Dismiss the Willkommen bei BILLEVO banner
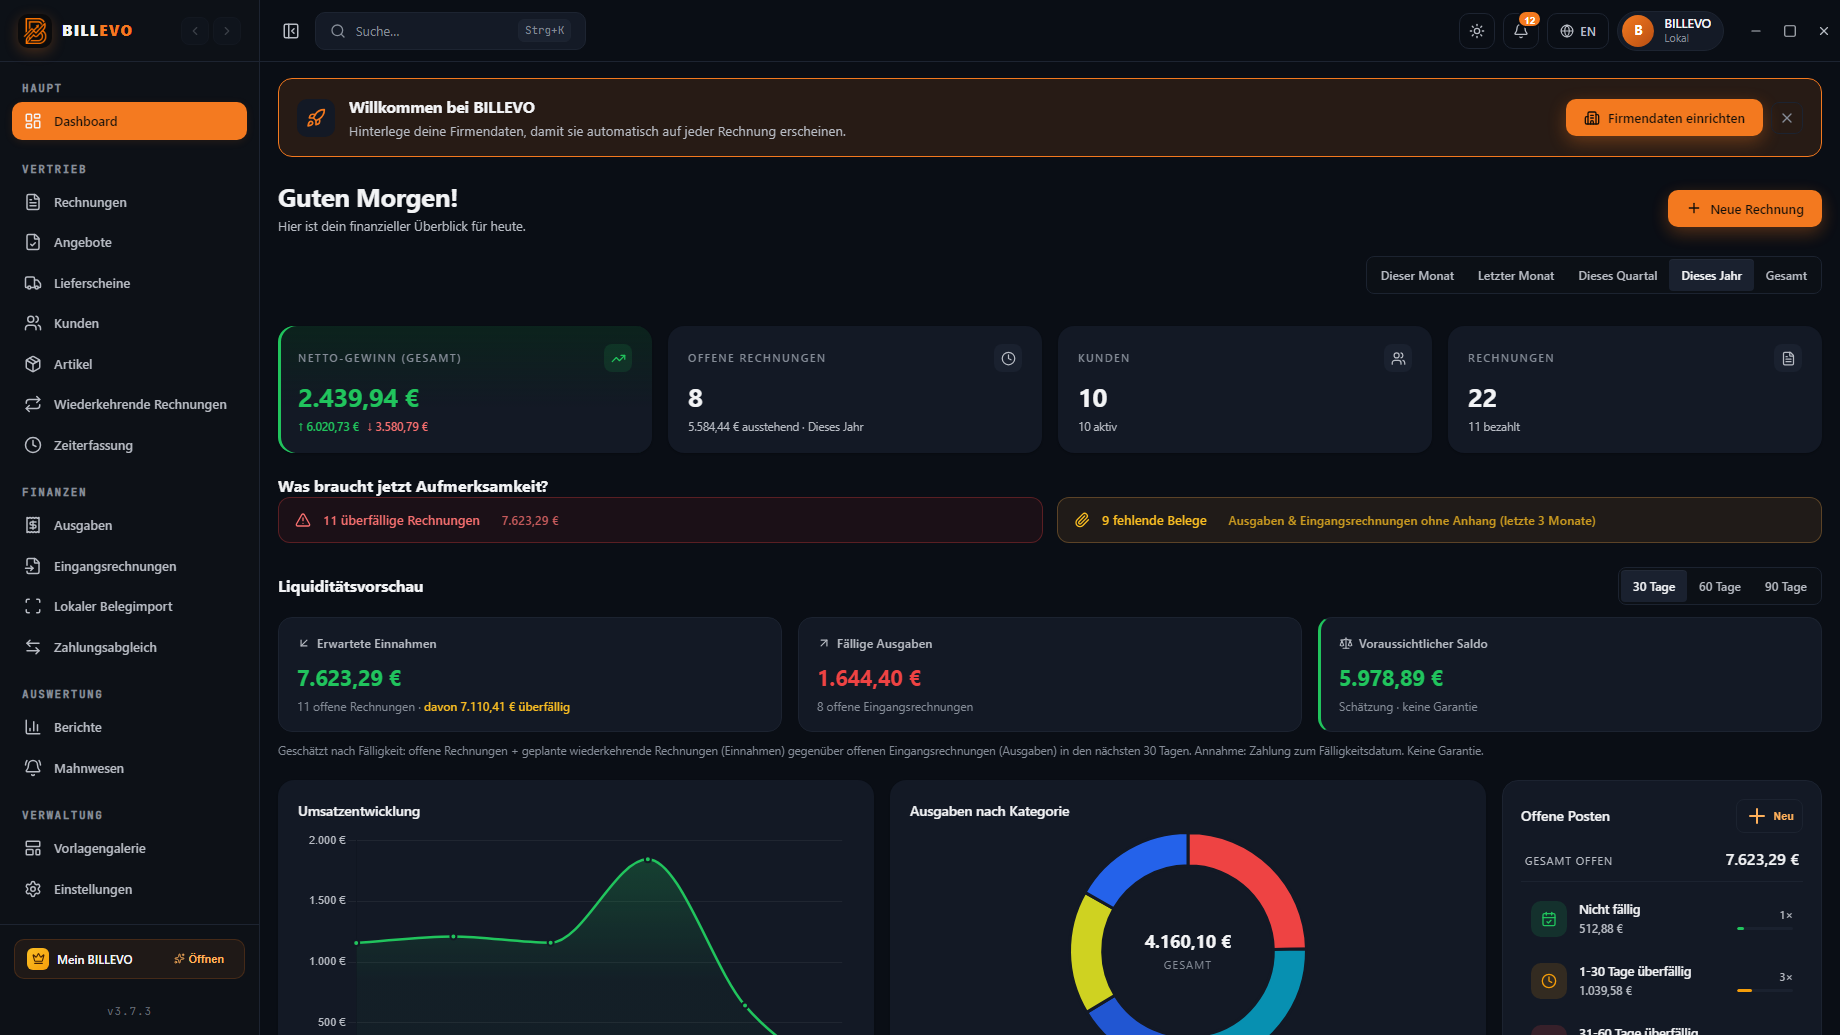The image size is (1840, 1035). [1787, 118]
